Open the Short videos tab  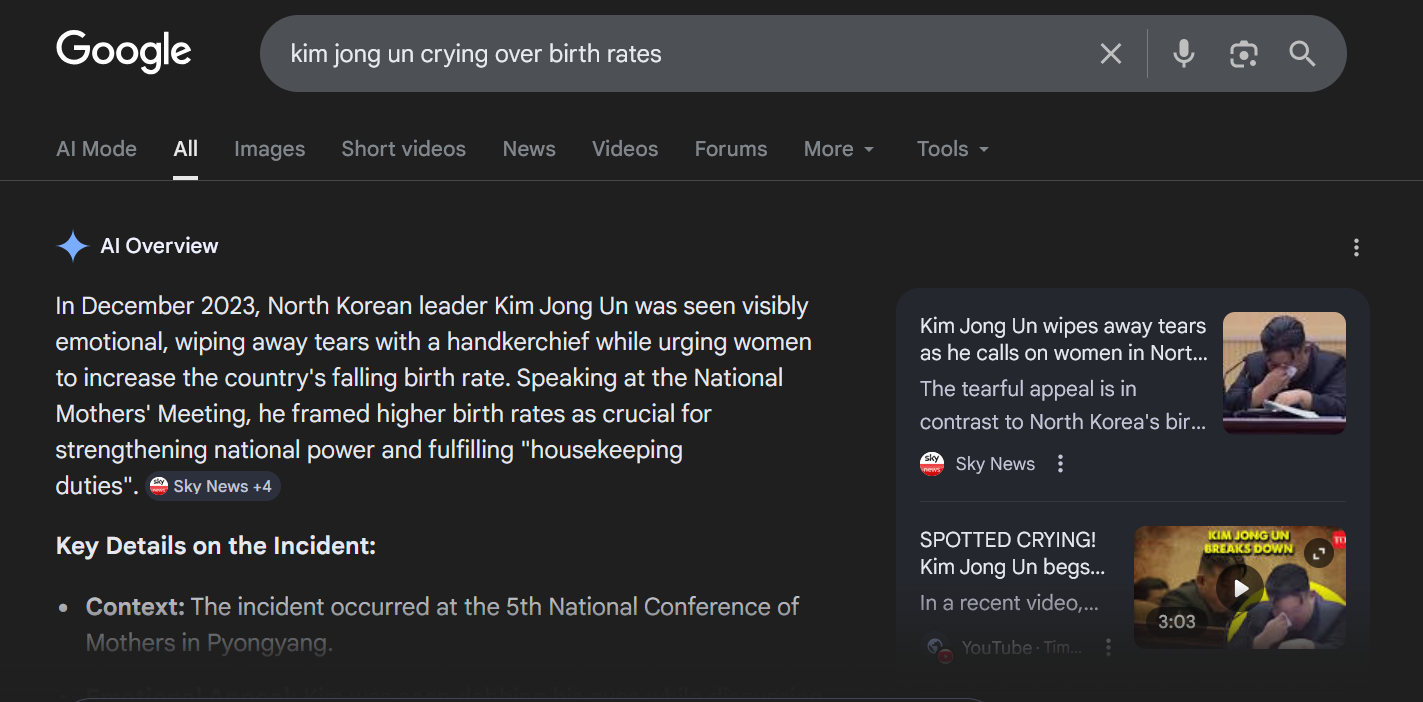404,149
